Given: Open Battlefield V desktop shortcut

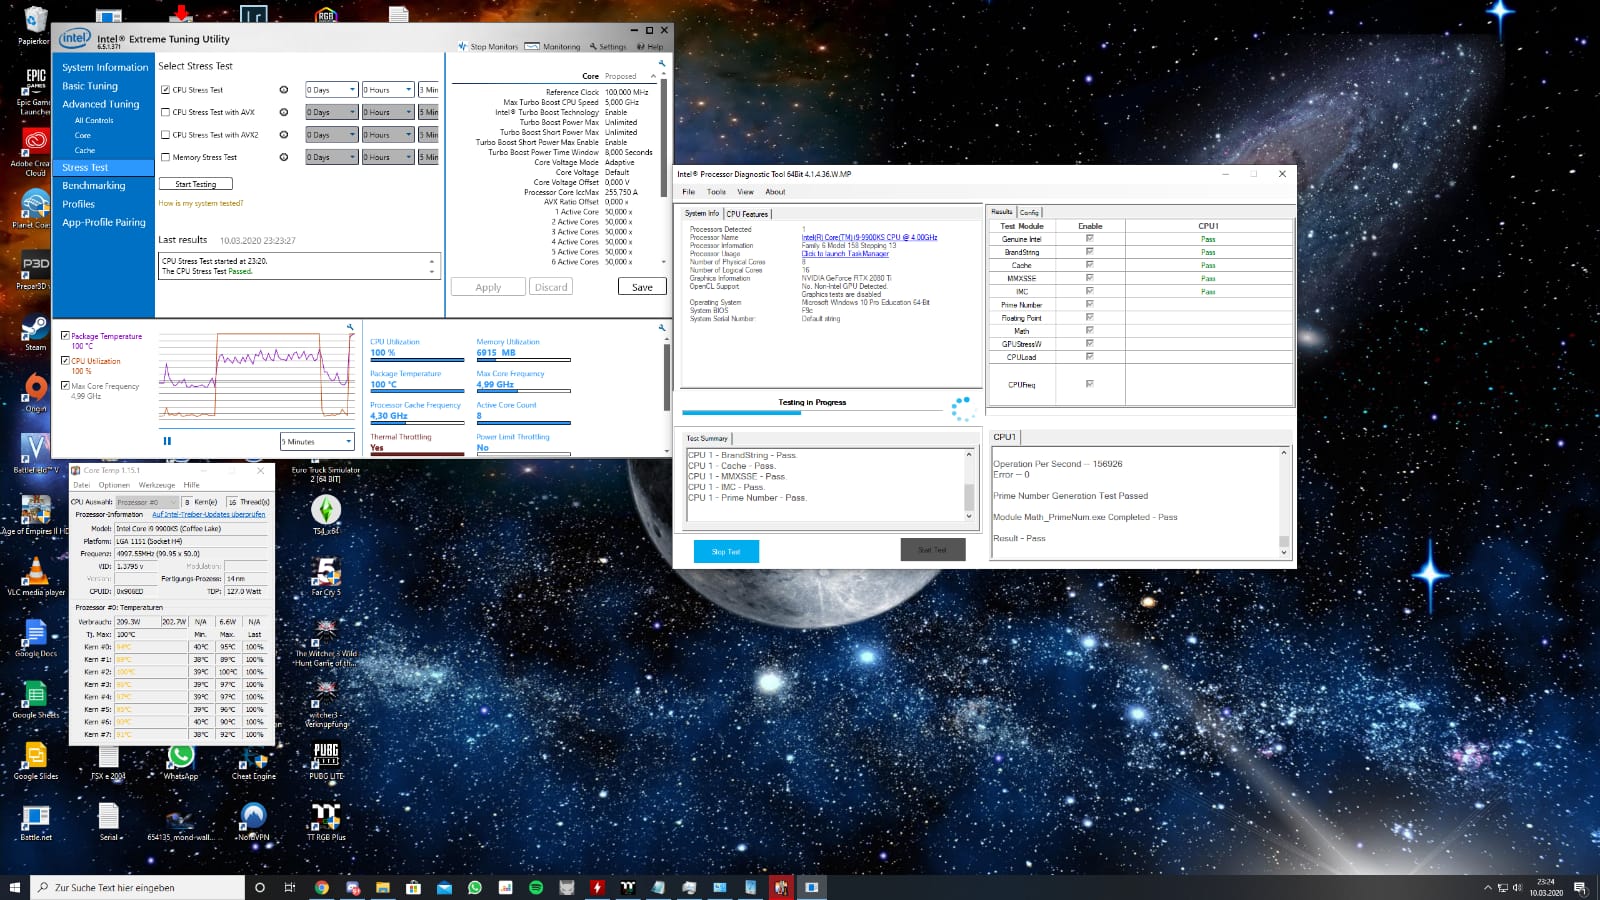Looking at the screenshot, I should tap(35, 454).
